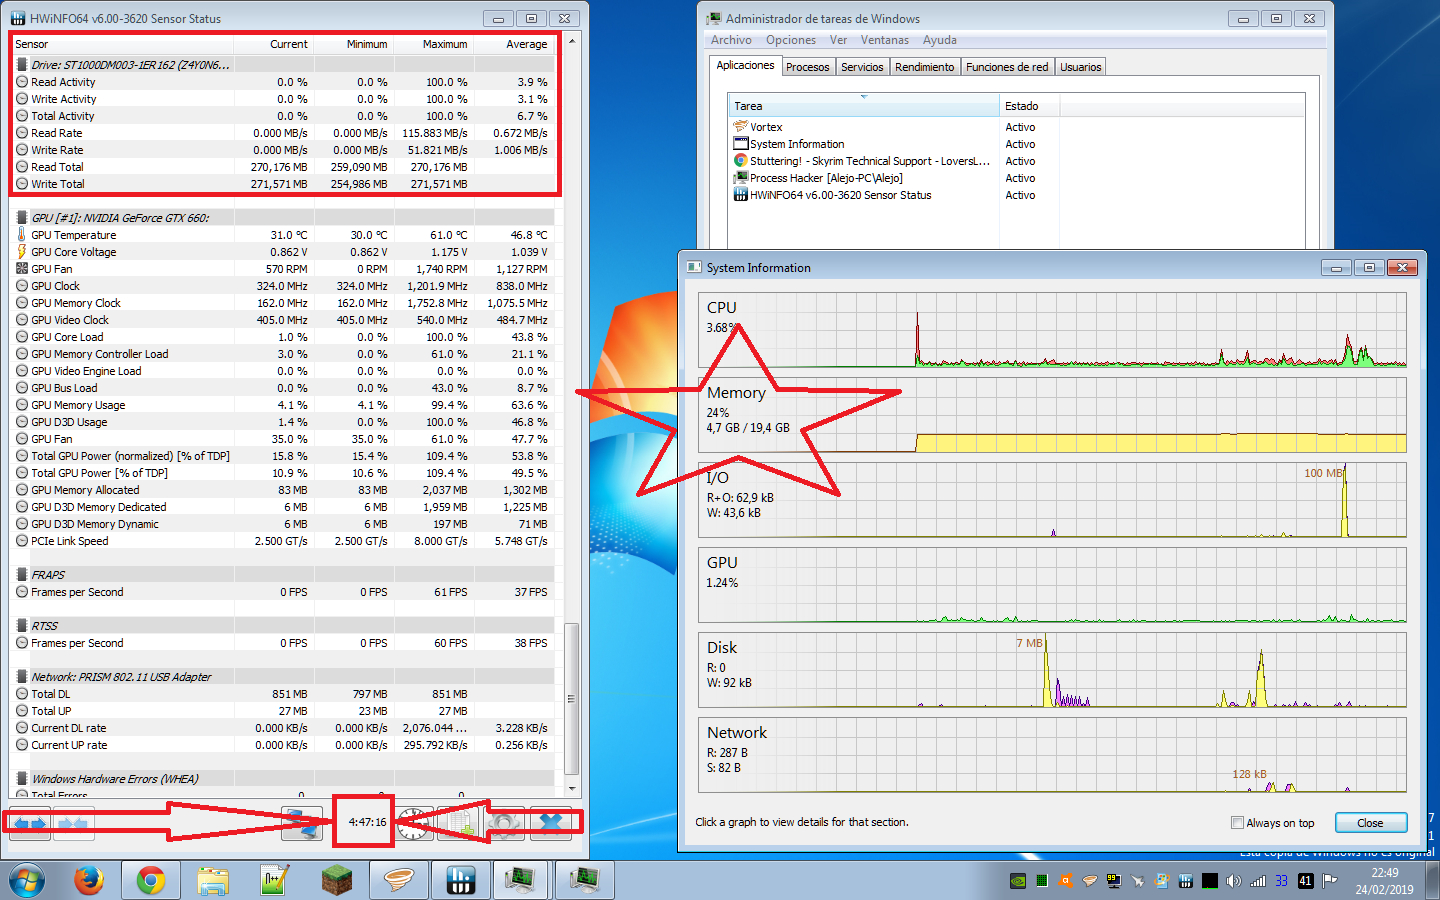Click the Avast orange tray icon
Image resolution: width=1440 pixels, height=900 pixels.
tap(1066, 881)
